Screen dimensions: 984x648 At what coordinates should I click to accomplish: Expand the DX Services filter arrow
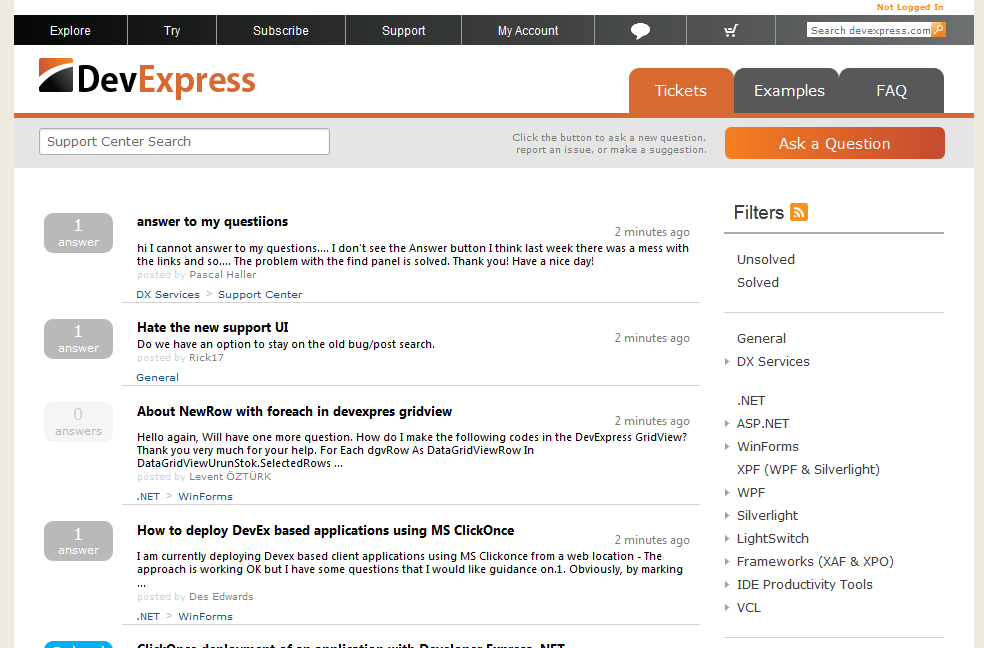tap(727, 361)
